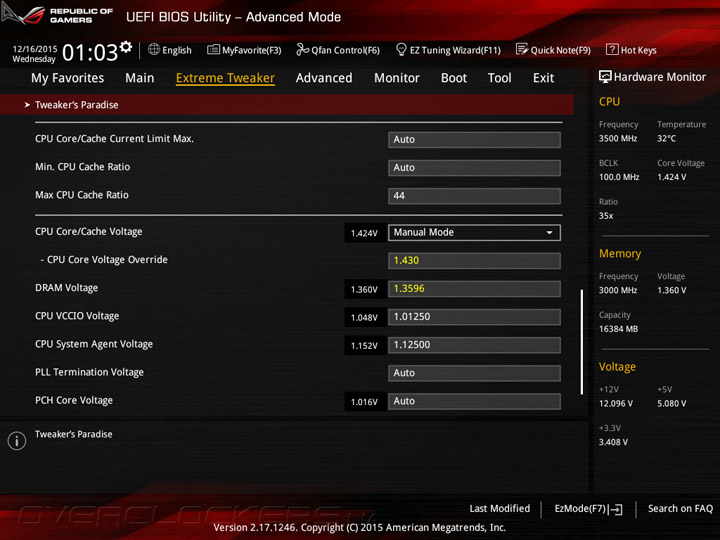Click Last Modified button
Screen dimensions: 720x540
coord(500,508)
